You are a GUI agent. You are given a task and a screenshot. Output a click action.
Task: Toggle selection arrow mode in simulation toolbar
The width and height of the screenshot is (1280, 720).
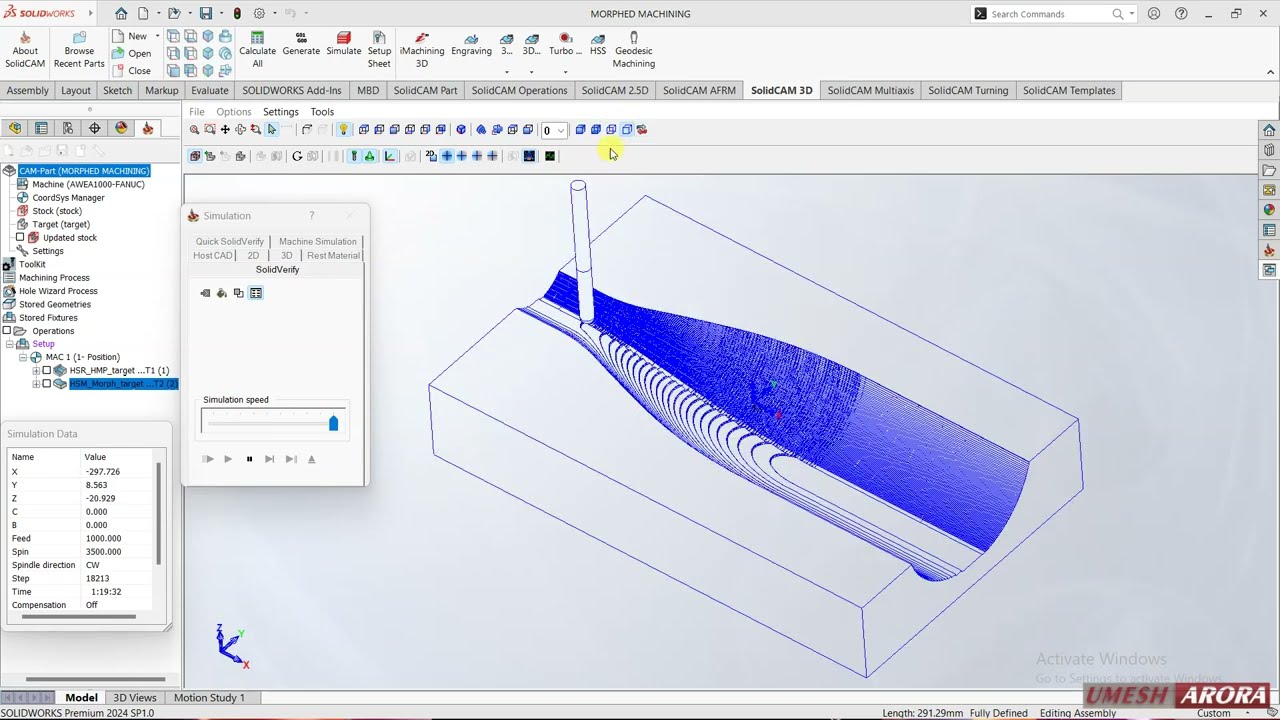[272, 130]
